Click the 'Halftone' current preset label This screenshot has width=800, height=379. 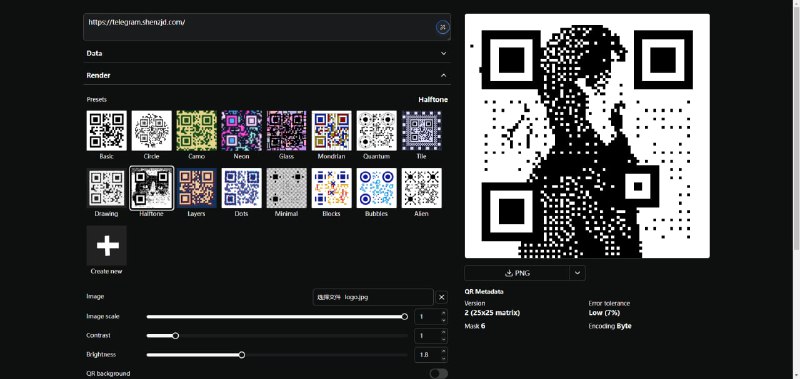(433, 99)
